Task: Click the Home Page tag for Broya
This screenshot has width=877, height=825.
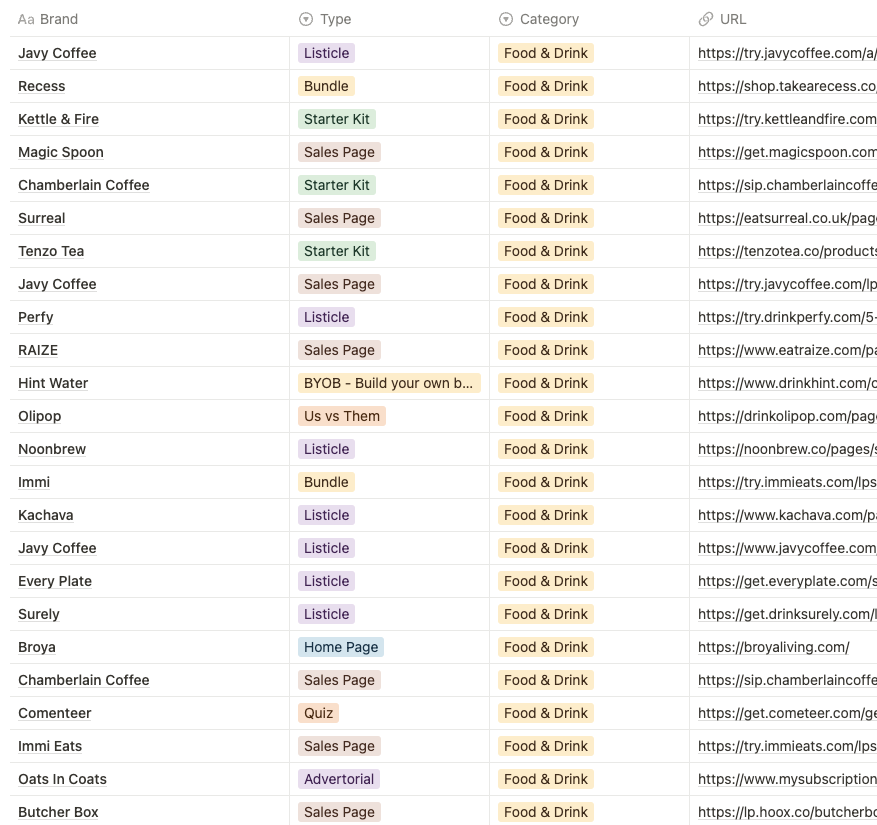Action: point(341,647)
